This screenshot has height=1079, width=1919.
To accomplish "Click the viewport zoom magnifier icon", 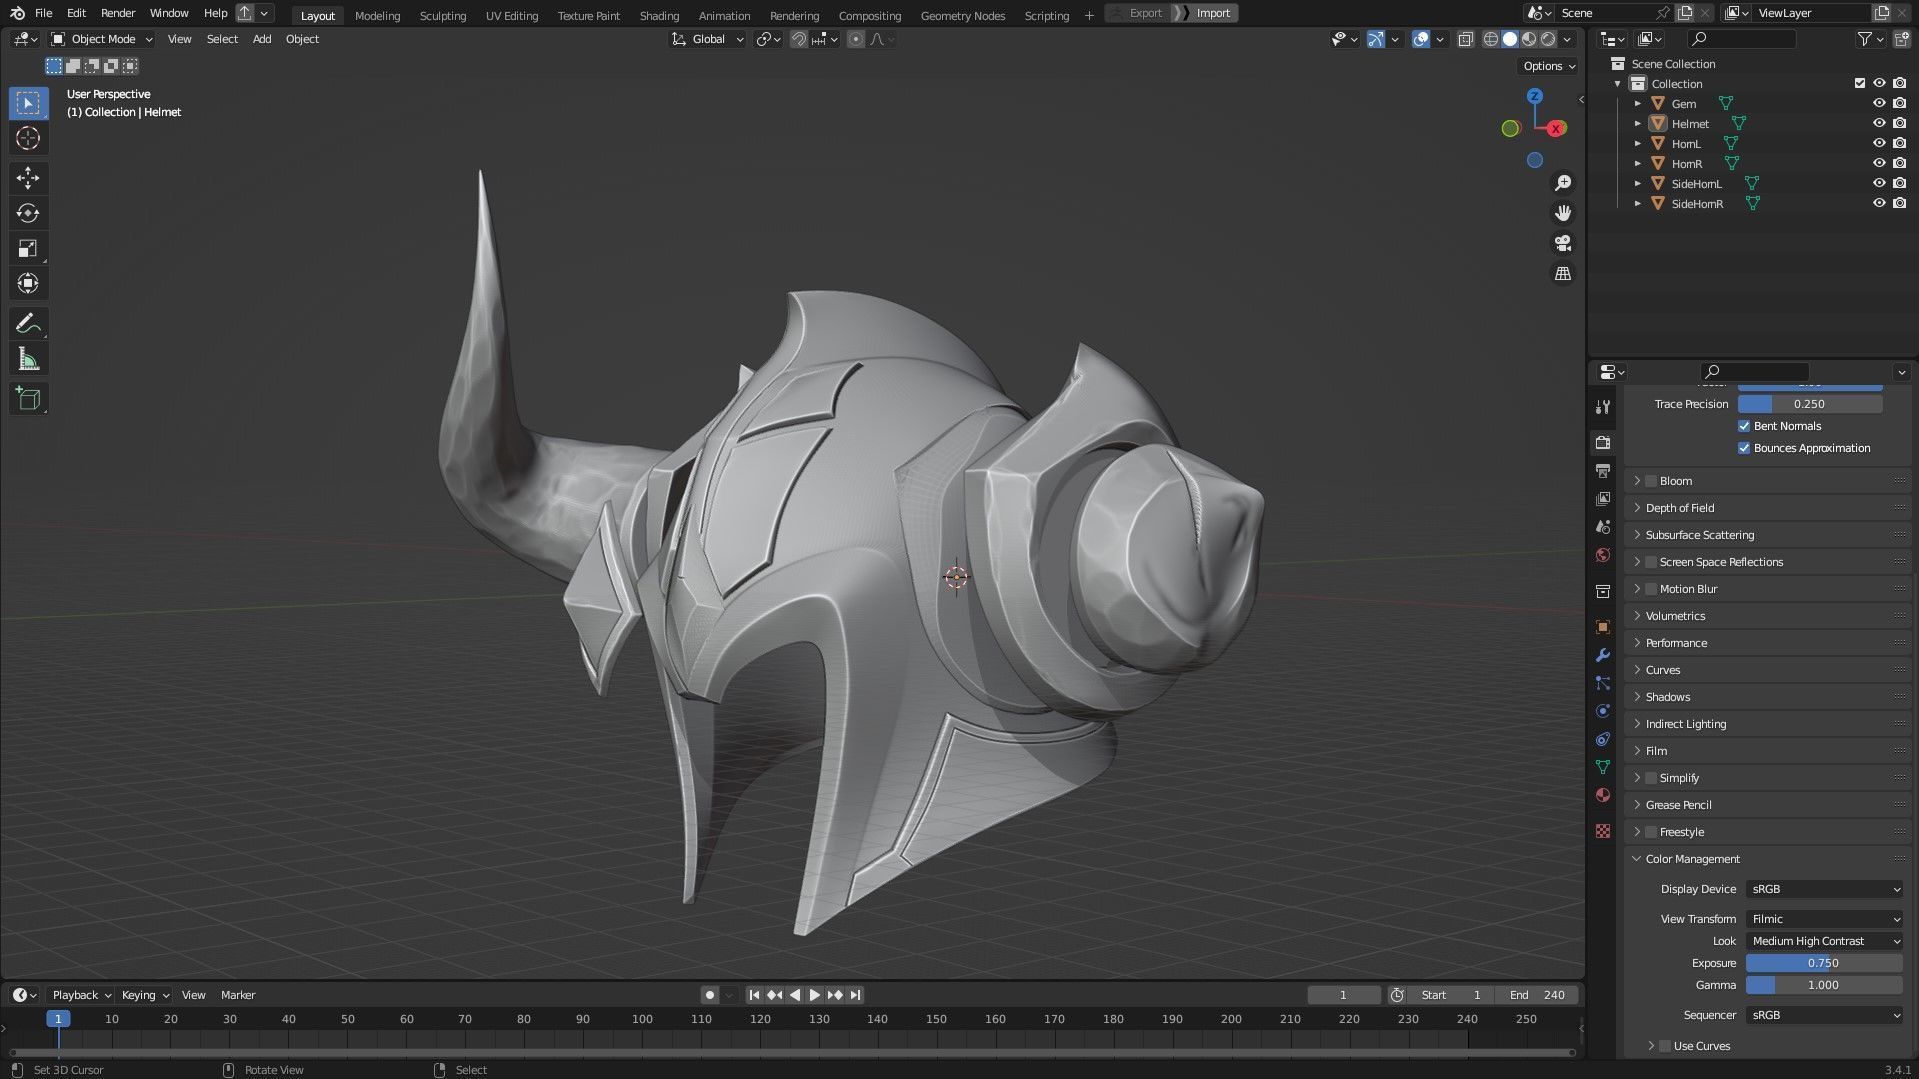I will 1562,183.
